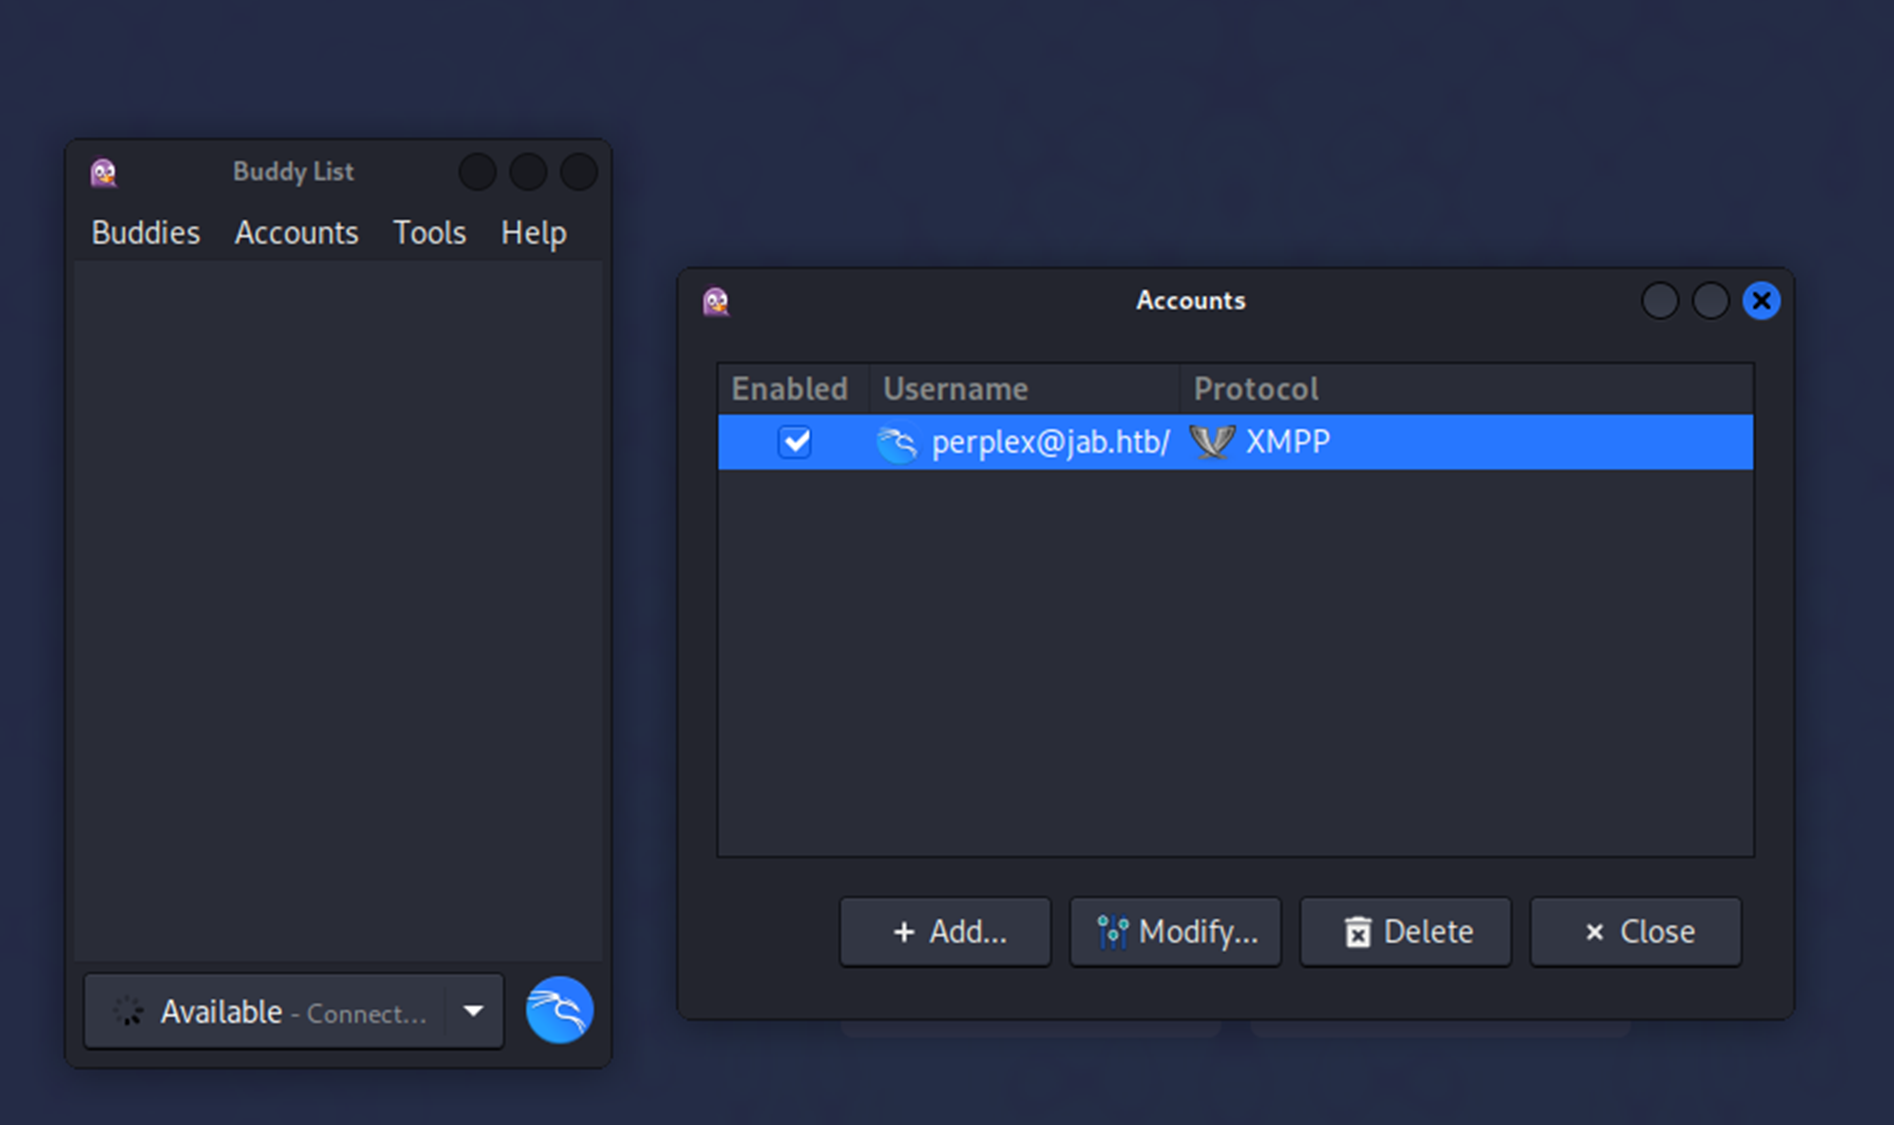Image resolution: width=1894 pixels, height=1125 pixels.
Task: Open the Help menu
Action: (x=534, y=233)
